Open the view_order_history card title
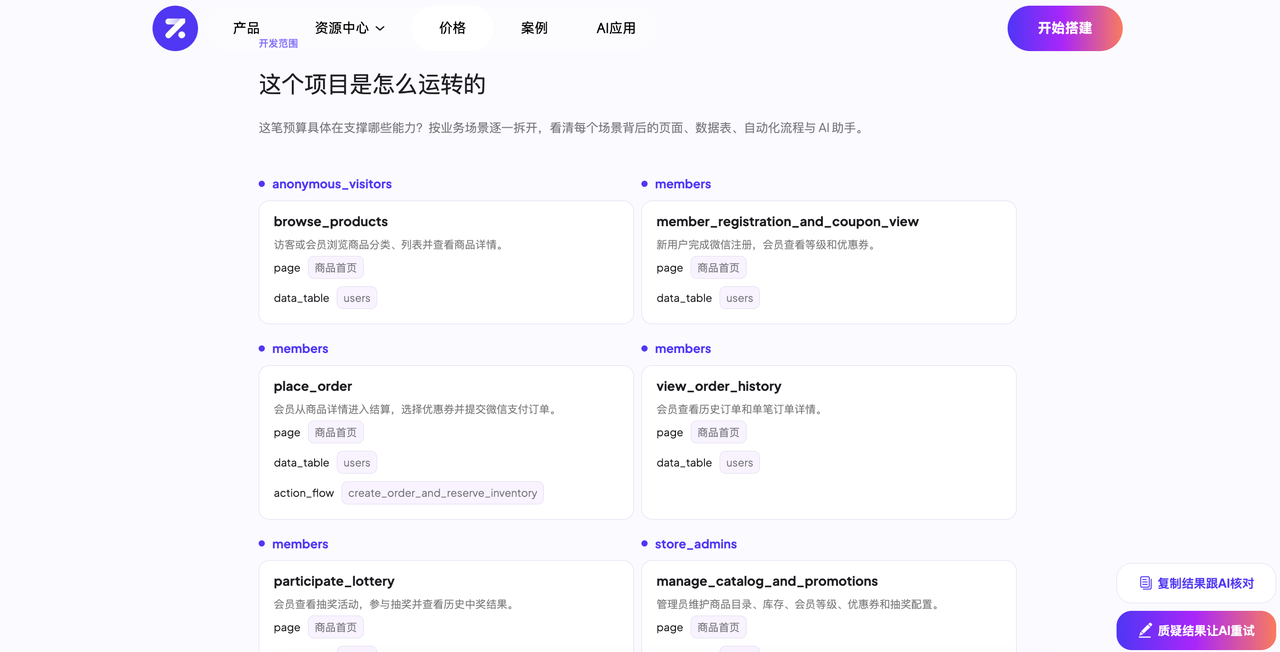The width and height of the screenshot is (1280, 652). point(719,386)
